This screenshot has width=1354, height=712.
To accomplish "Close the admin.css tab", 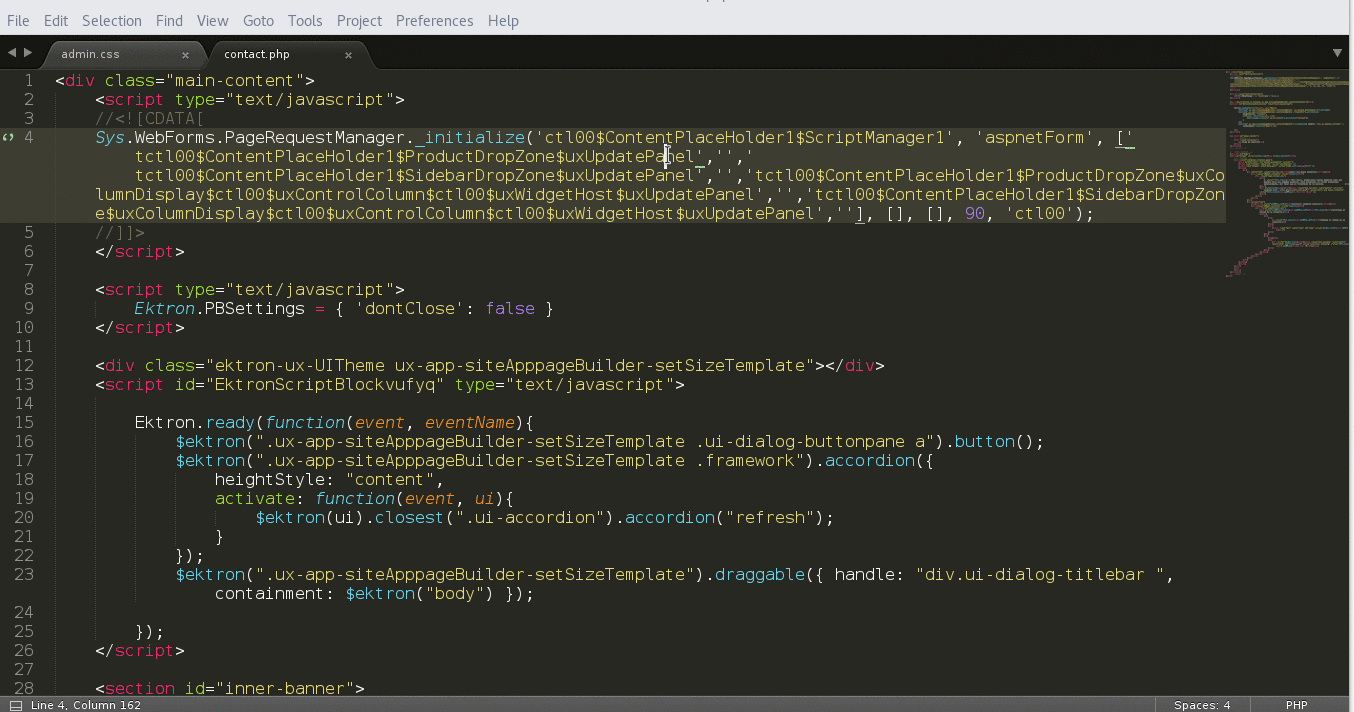I will (185, 55).
